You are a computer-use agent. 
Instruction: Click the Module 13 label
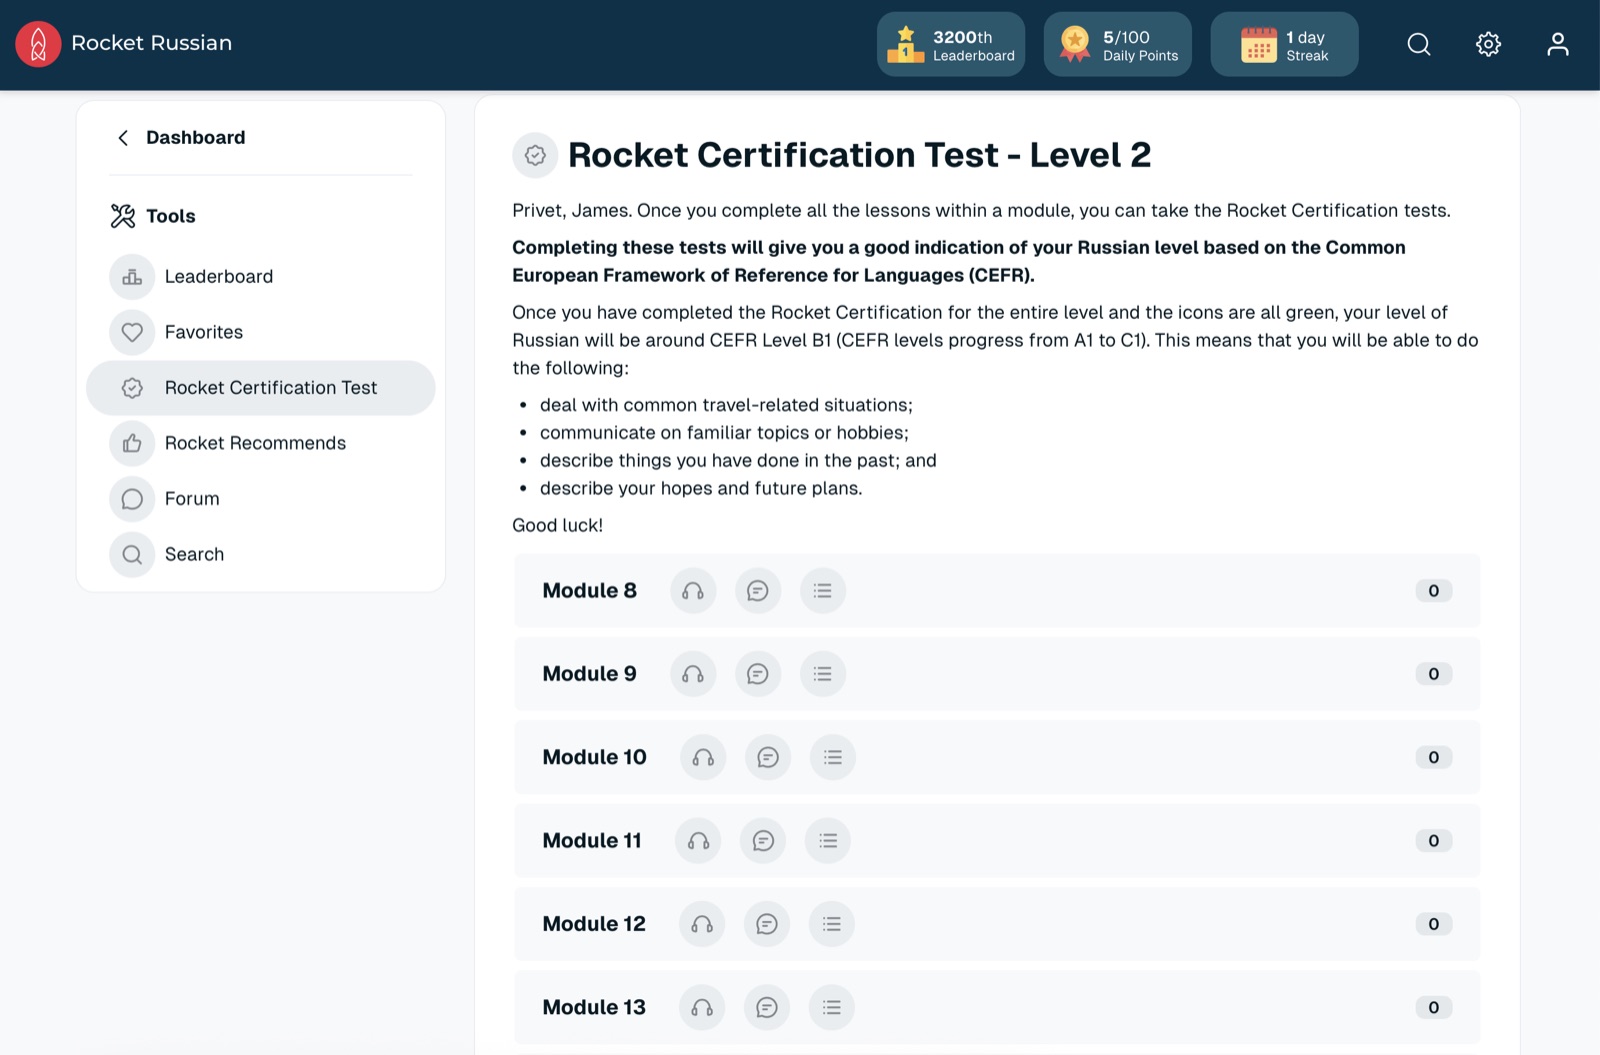click(x=594, y=1008)
